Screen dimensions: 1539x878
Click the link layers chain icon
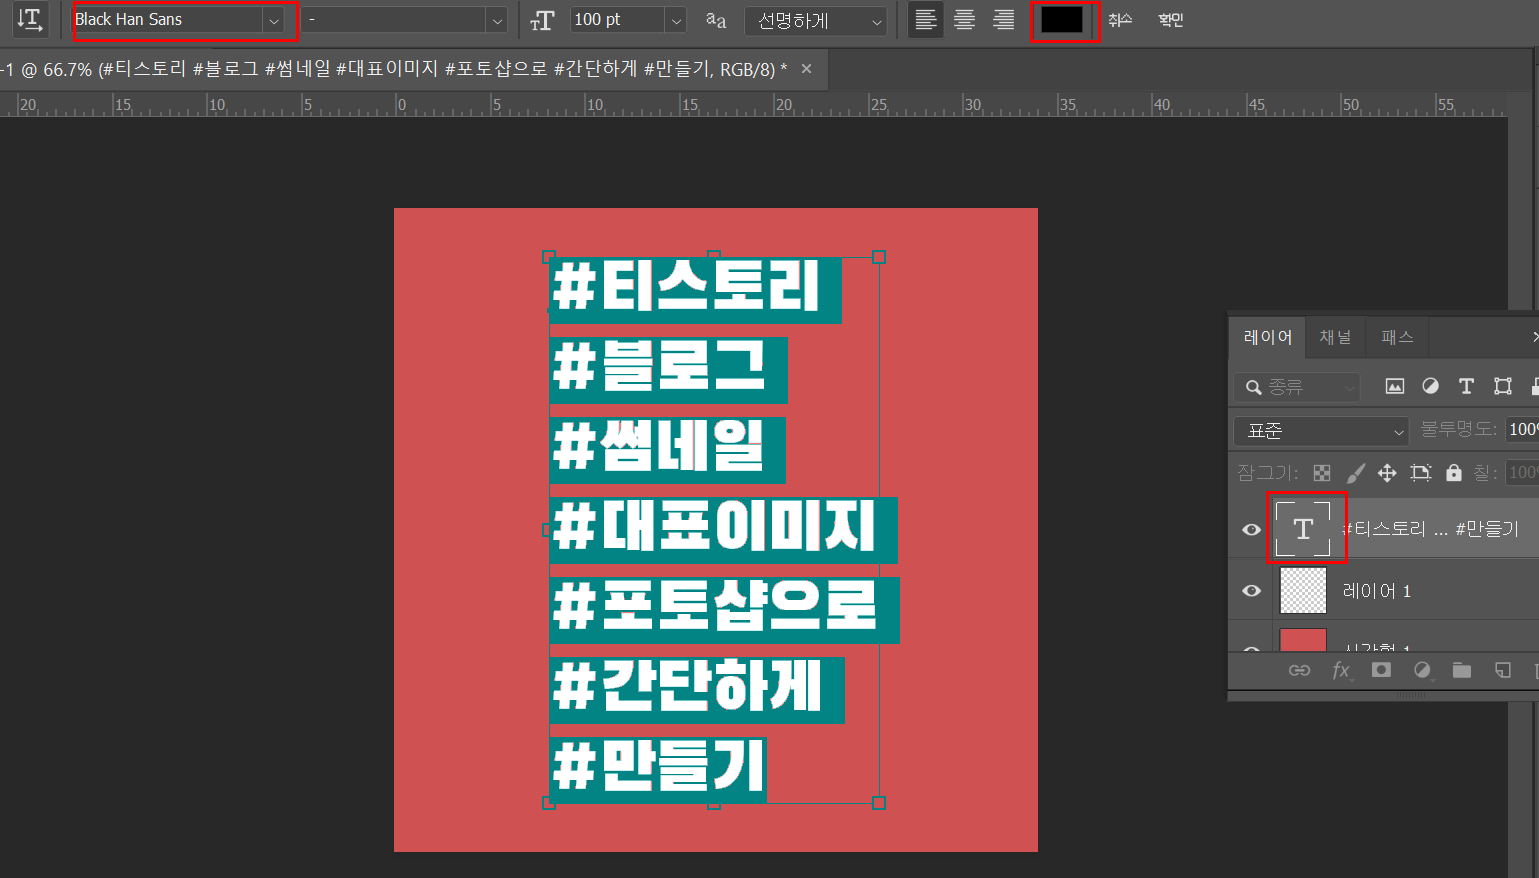pyautogui.click(x=1299, y=670)
